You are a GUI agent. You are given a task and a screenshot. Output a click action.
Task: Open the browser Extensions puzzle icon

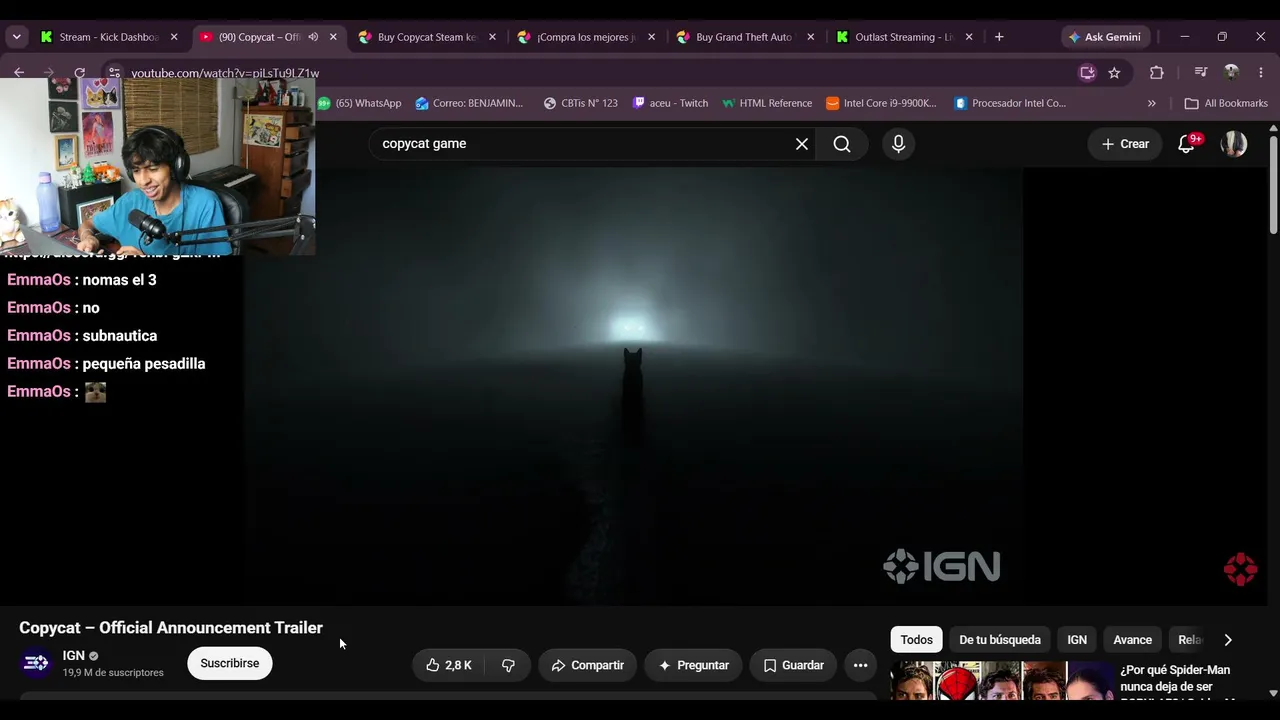tap(1157, 72)
